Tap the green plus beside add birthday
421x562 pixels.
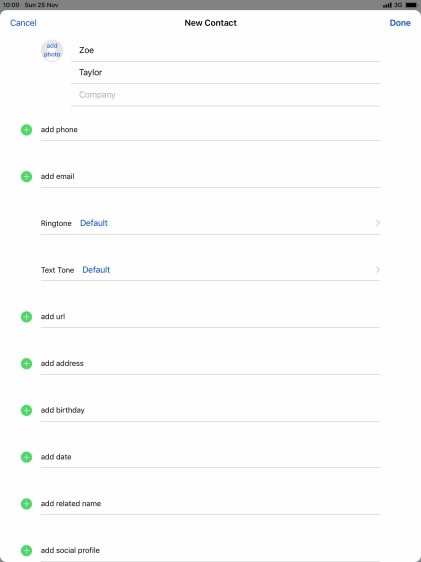26,410
